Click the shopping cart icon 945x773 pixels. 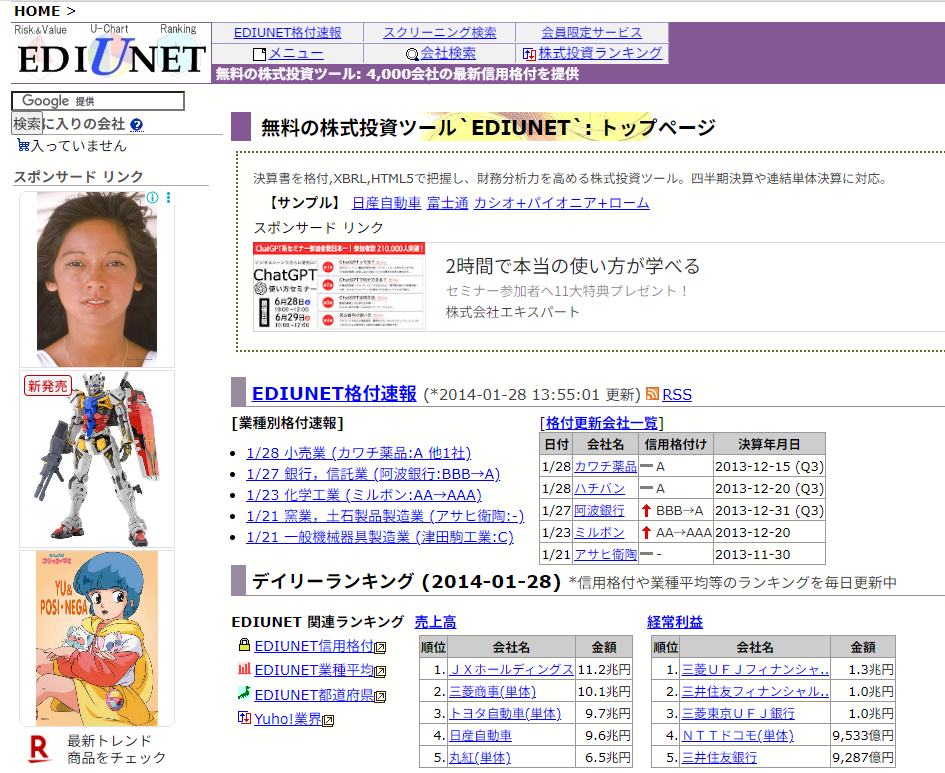click(x=24, y=145)
